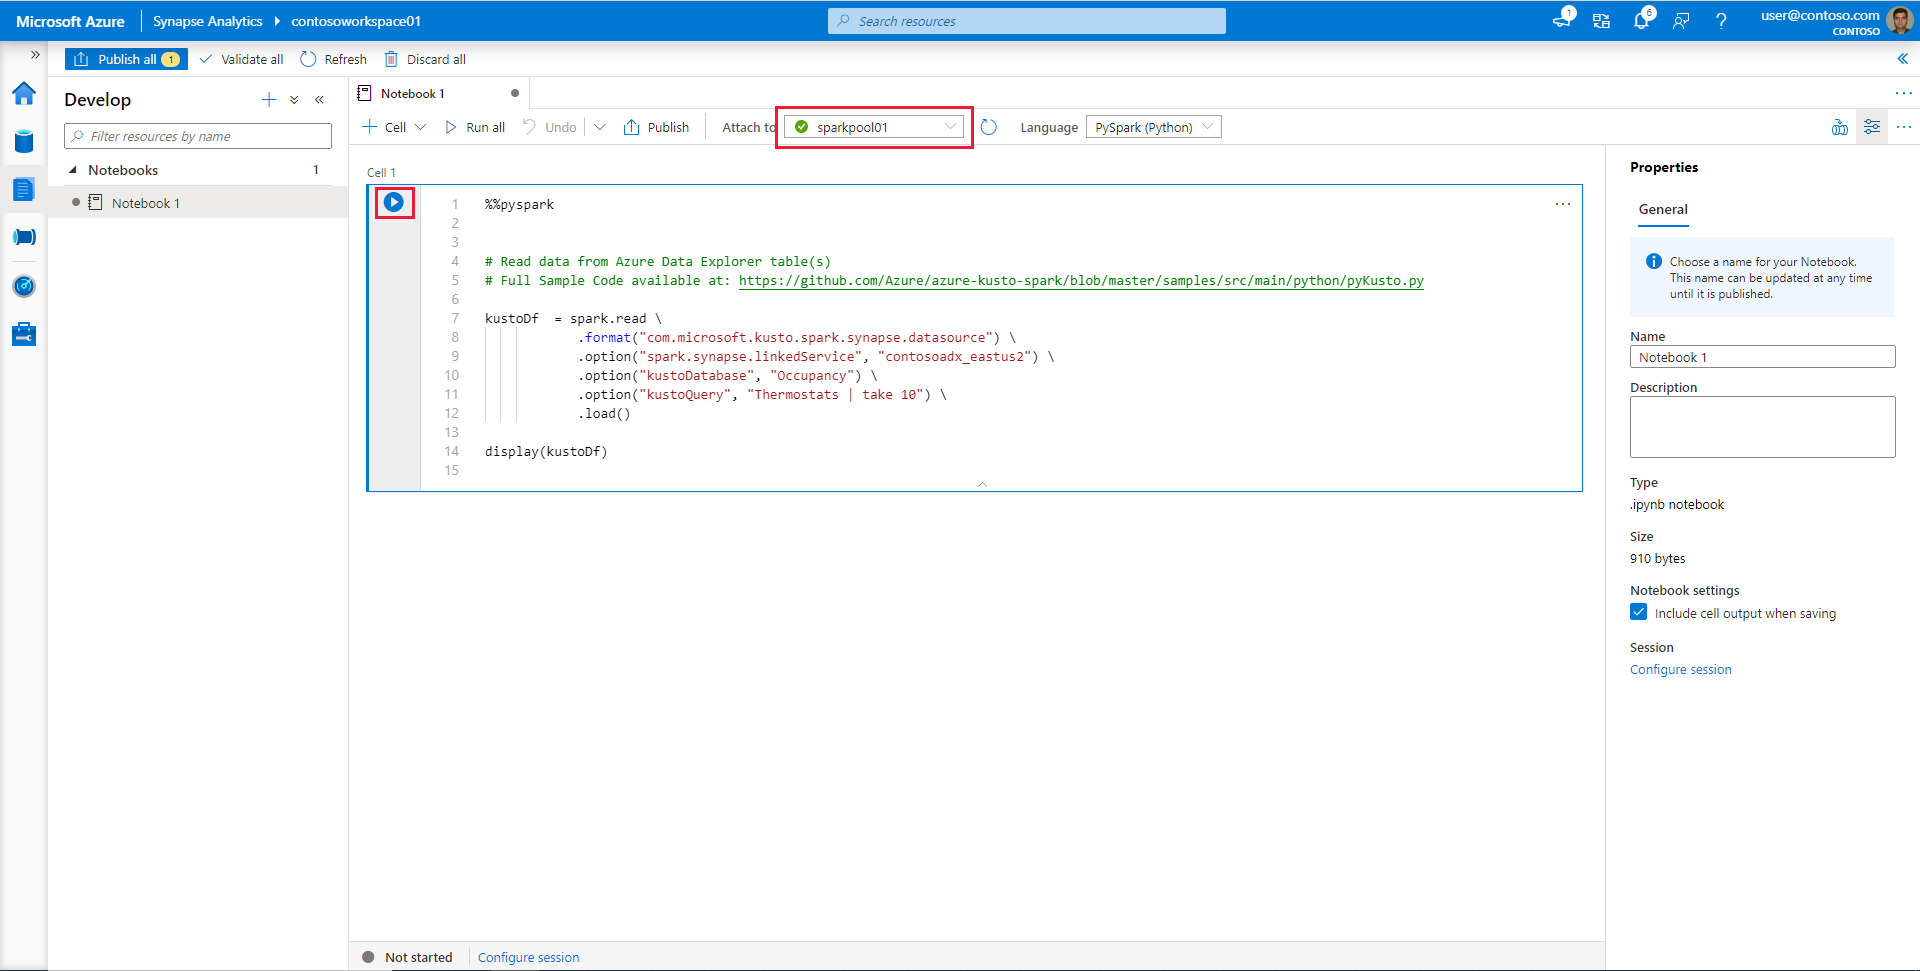Run Cell 1 with play button
Screen dimensions: 1920x971
394,203
